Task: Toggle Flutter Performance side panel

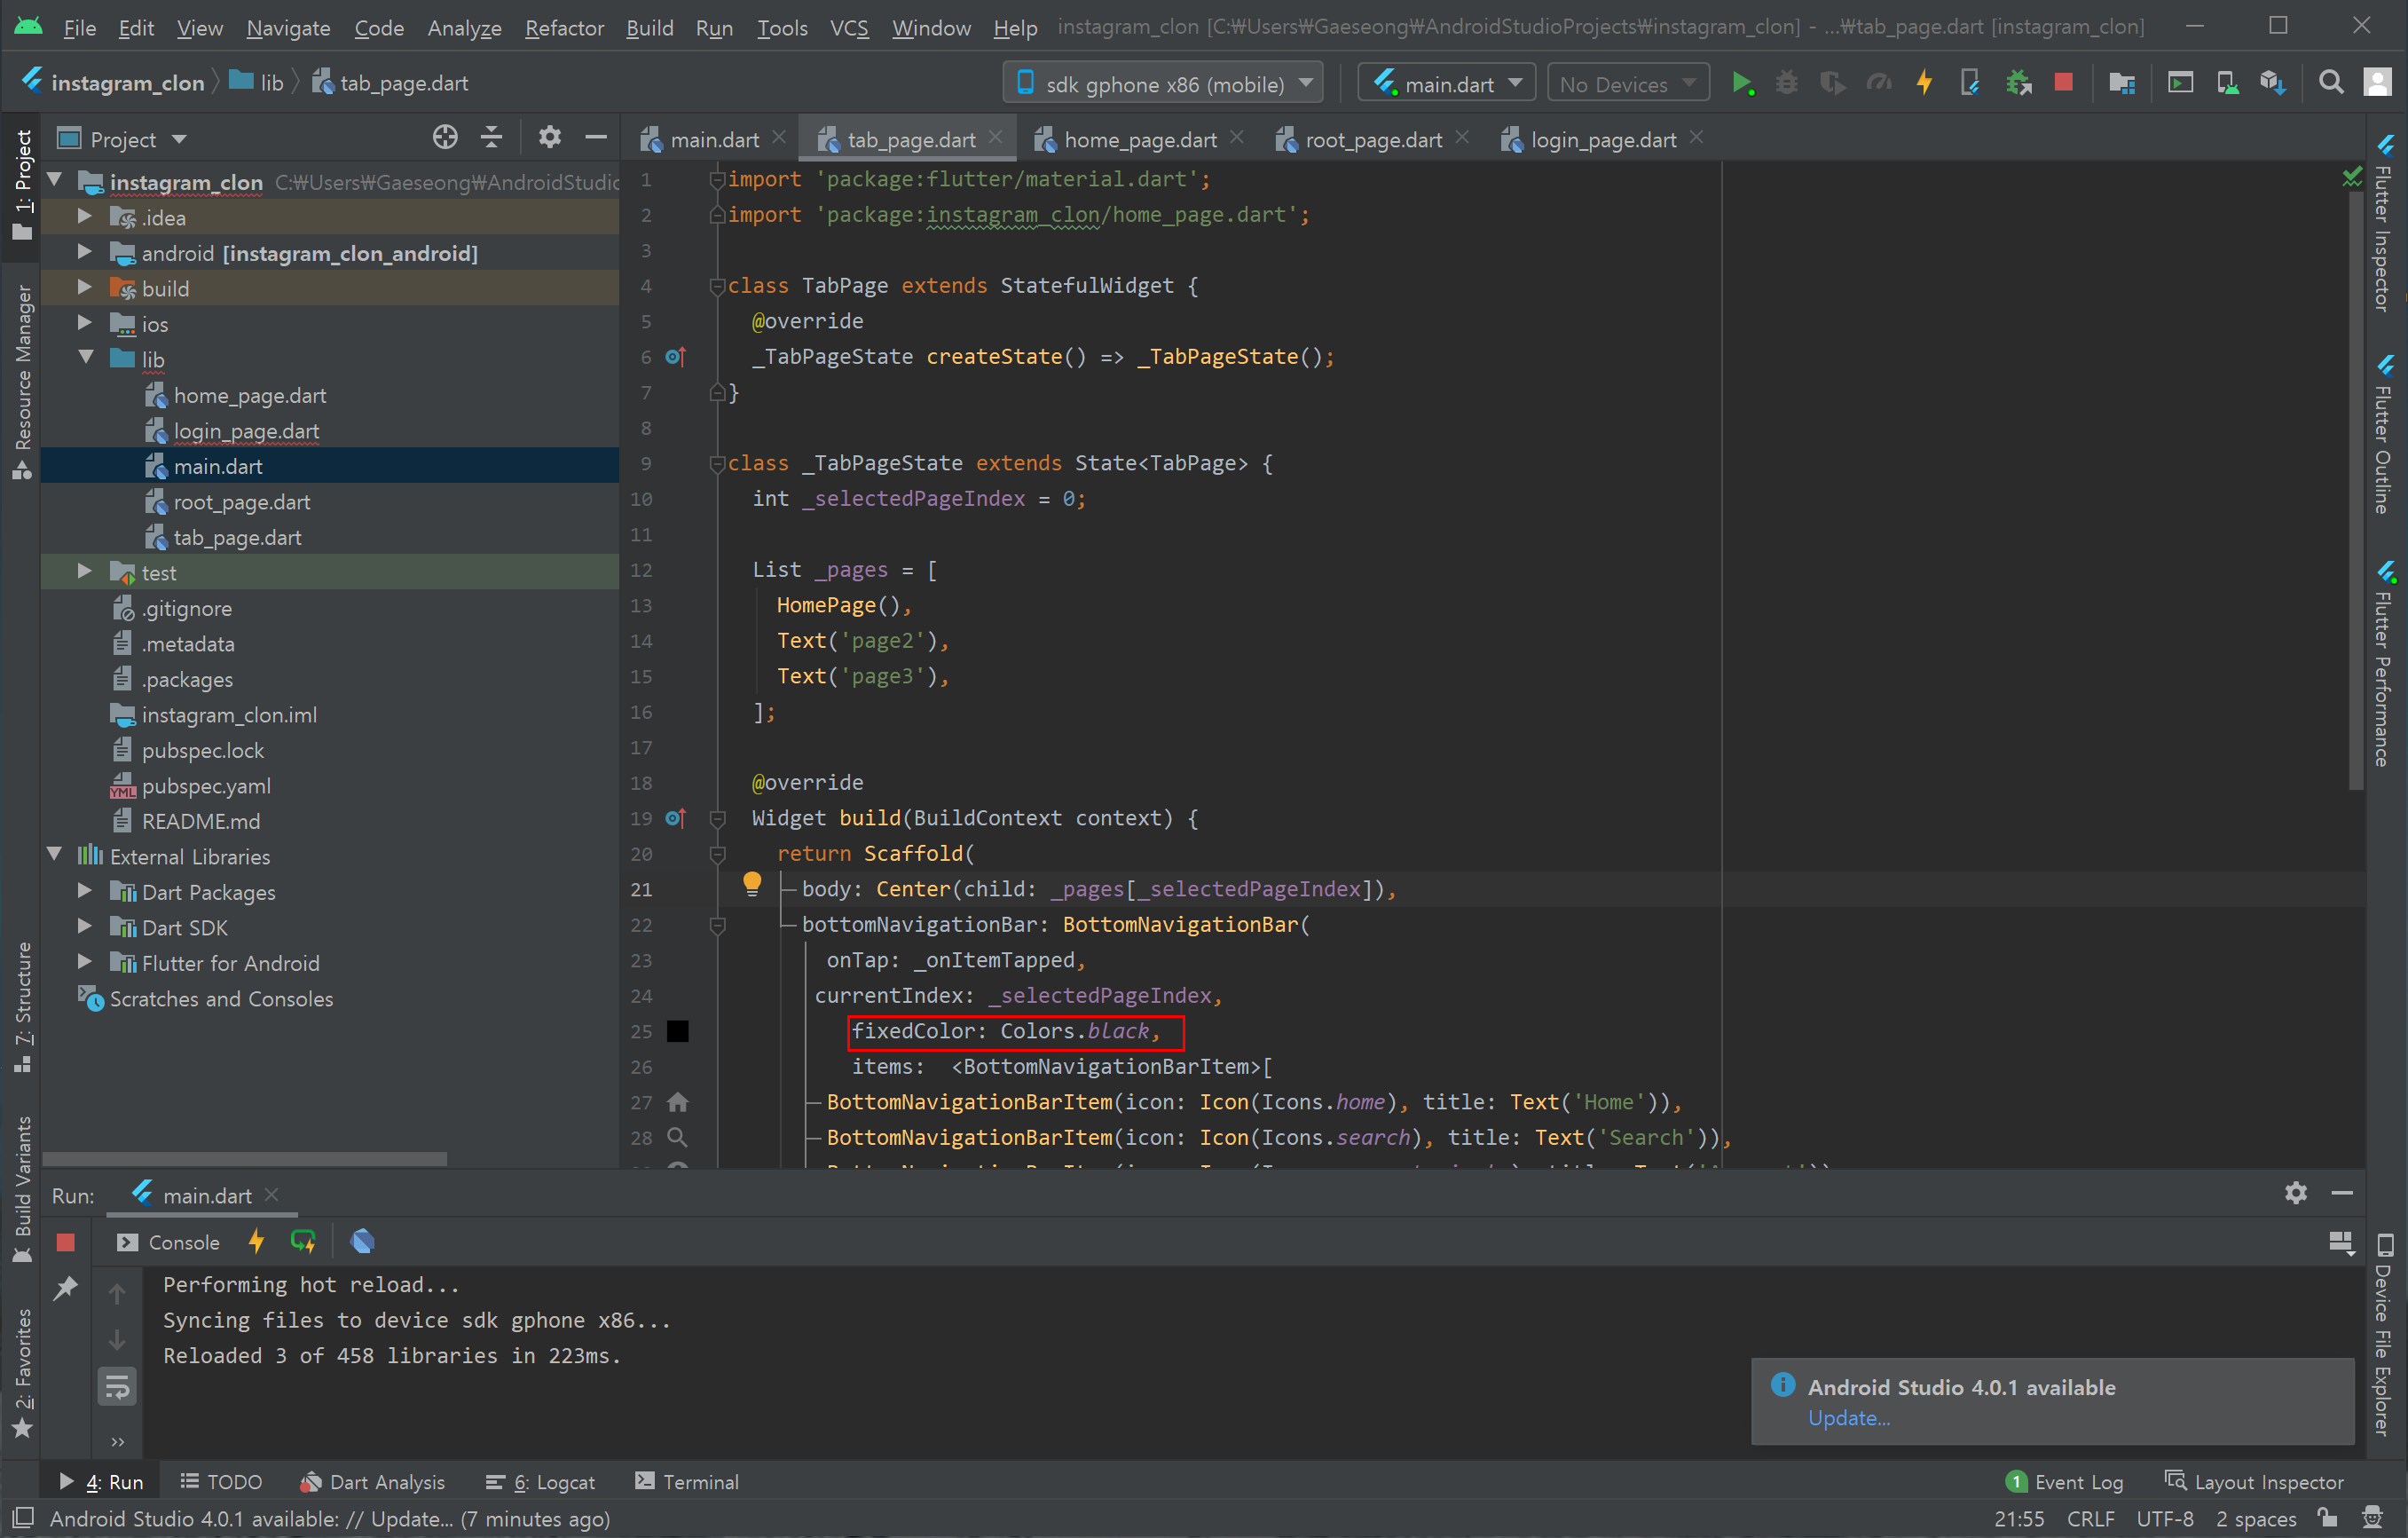Action: click(x=2385, y=665)
